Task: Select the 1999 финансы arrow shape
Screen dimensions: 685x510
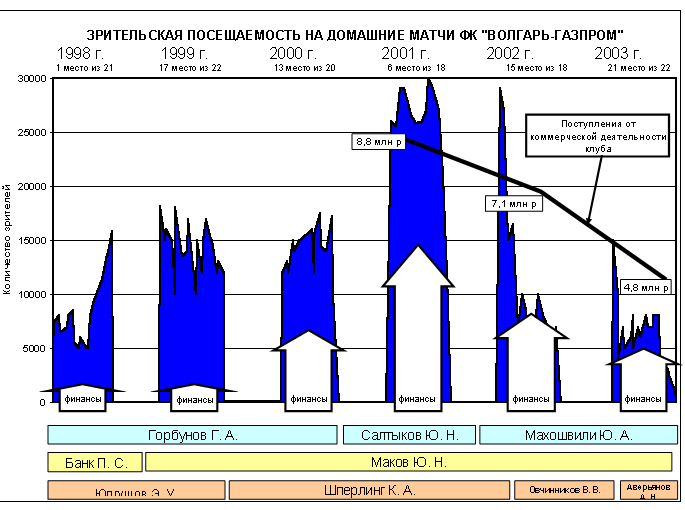Action: [195, 397]
